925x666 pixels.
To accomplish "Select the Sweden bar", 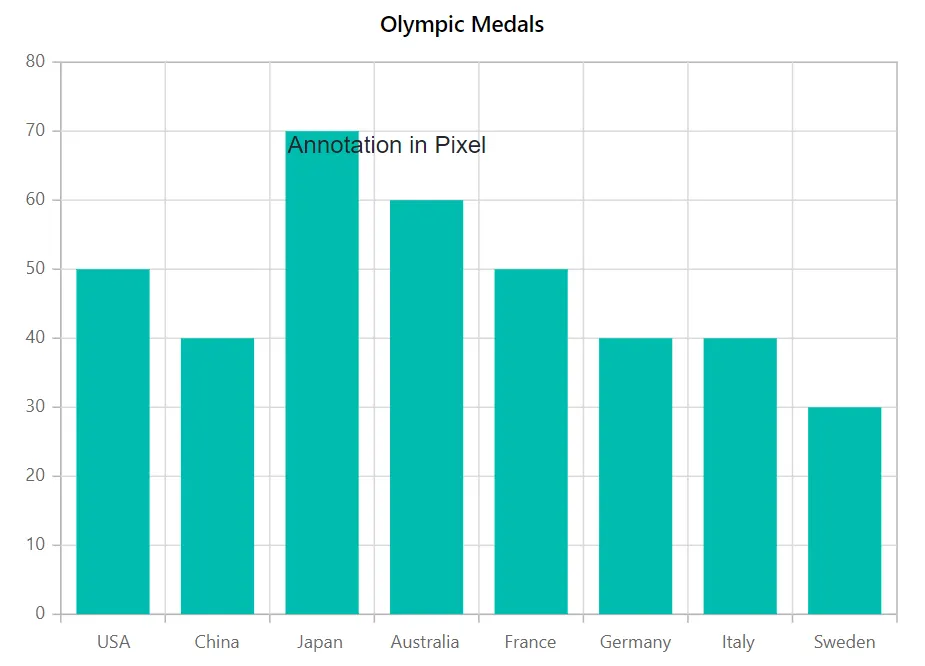I will point(844,510).
